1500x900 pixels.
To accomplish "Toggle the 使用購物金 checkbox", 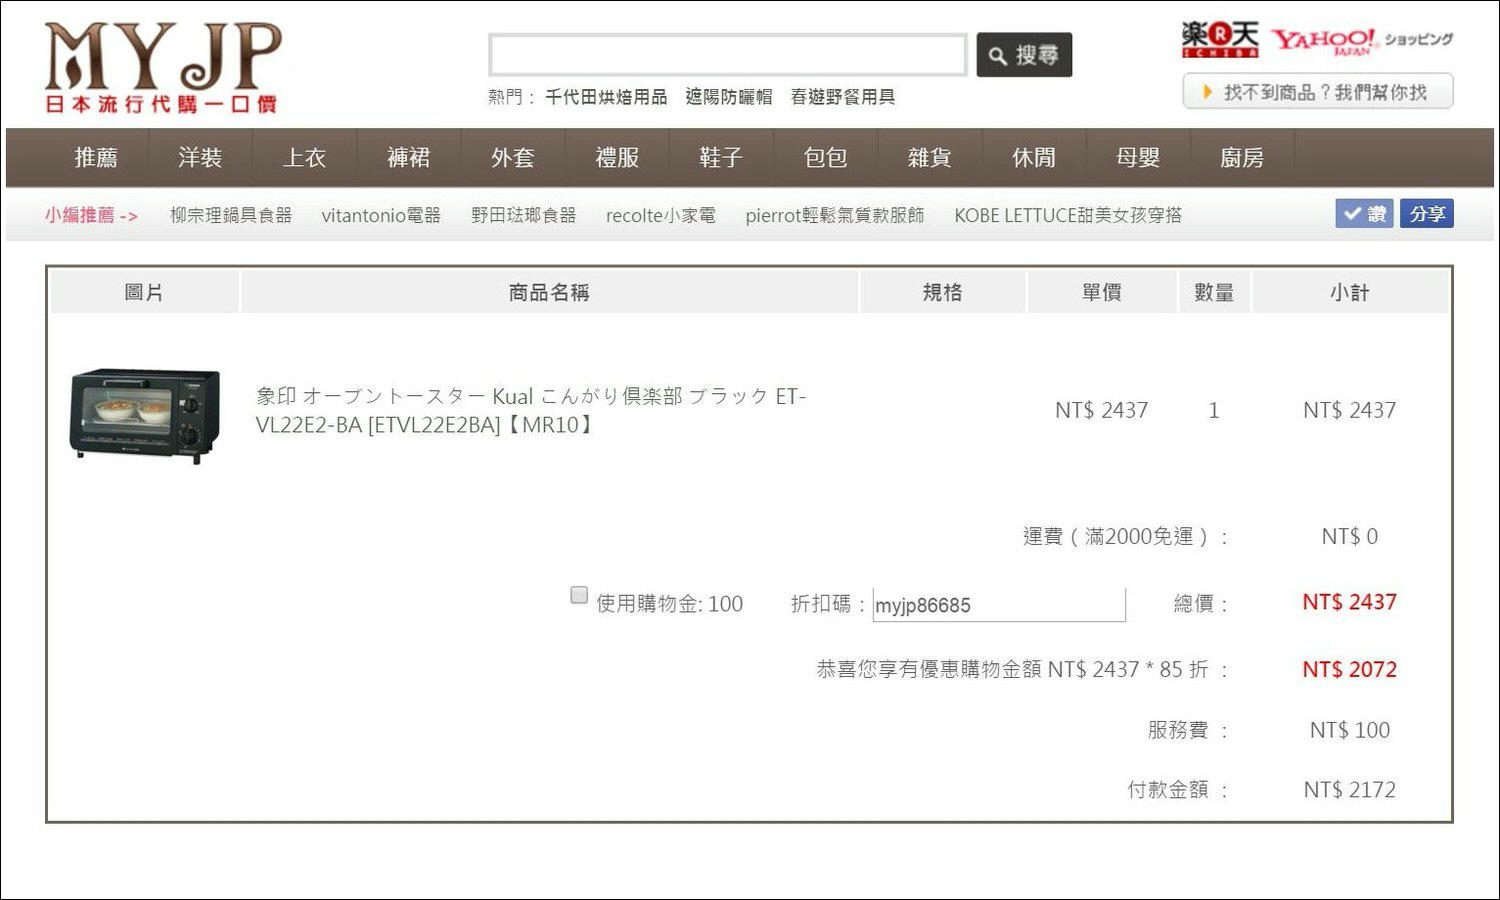I will [579, 595].
